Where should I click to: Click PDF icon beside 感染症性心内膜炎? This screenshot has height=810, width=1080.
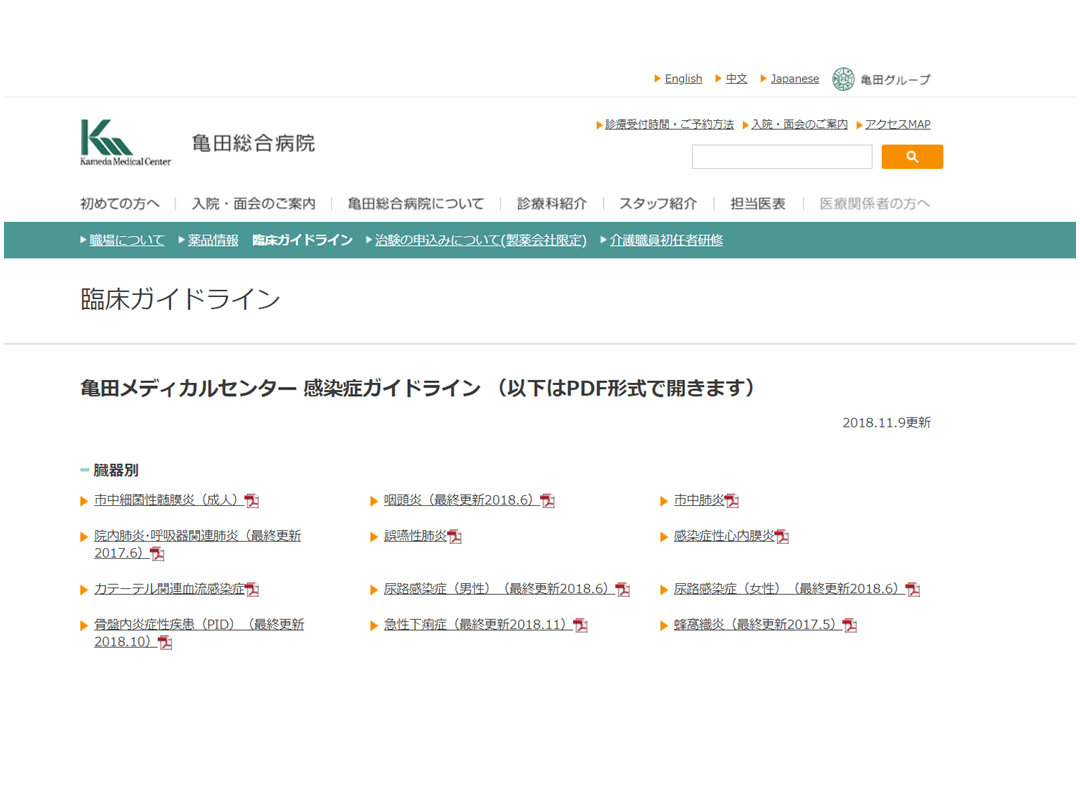(x=782, y=537)
